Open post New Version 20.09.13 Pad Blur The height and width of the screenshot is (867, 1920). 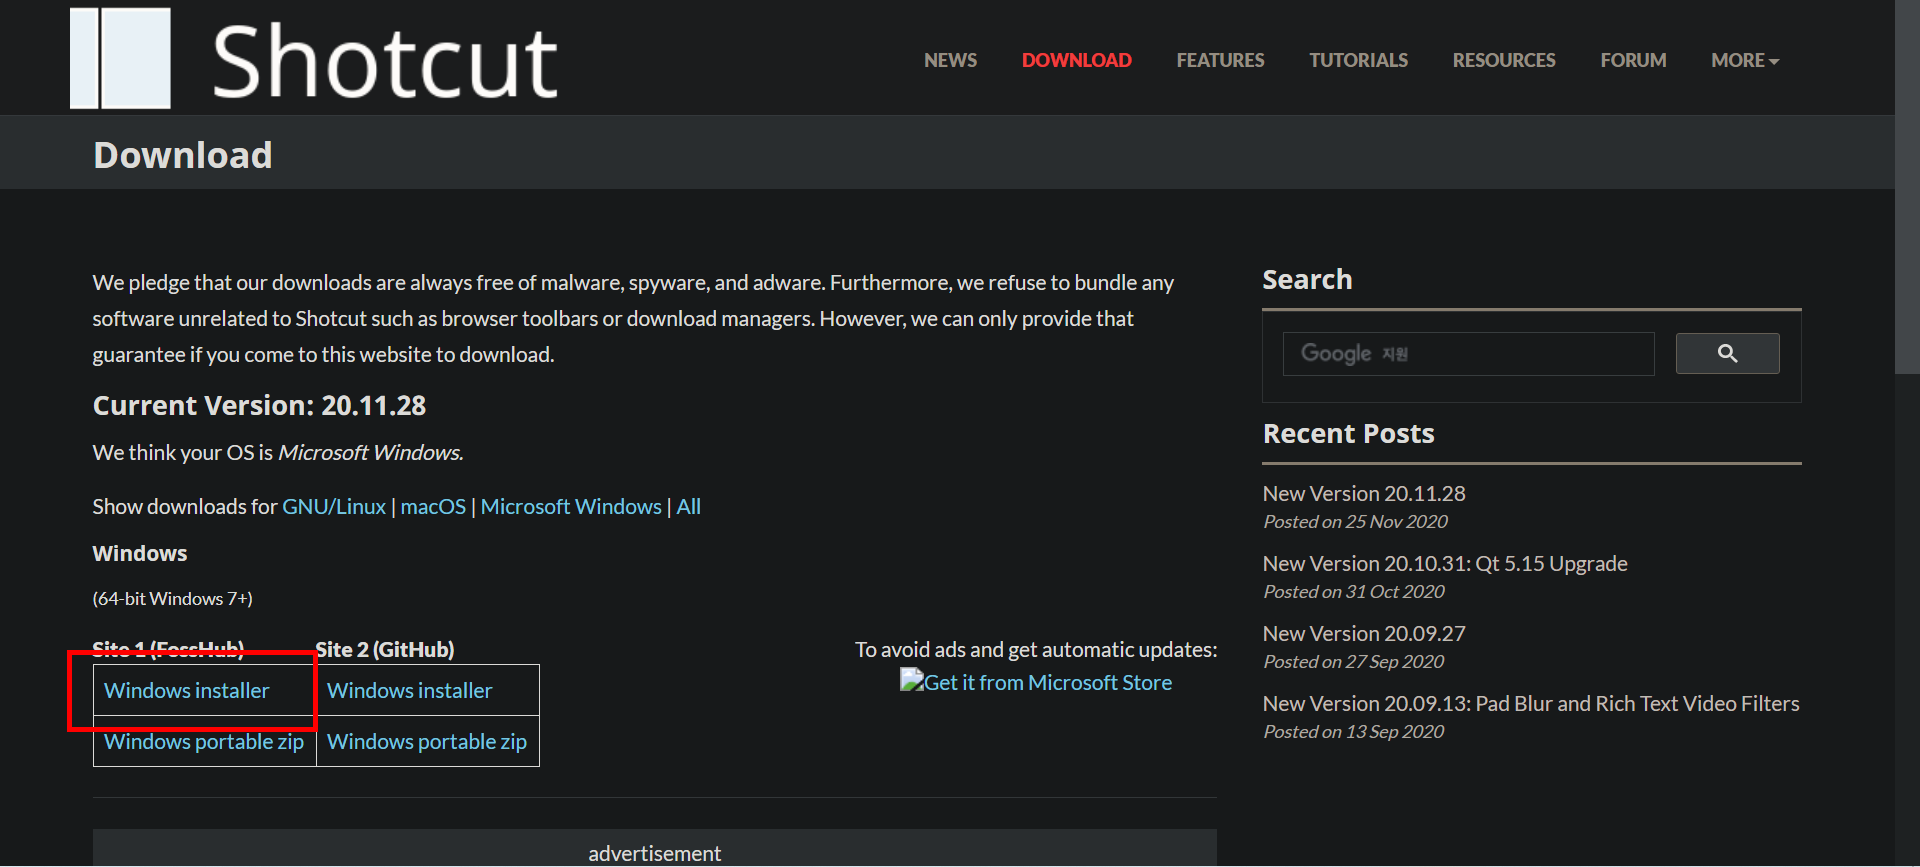tap(1531, 704)
